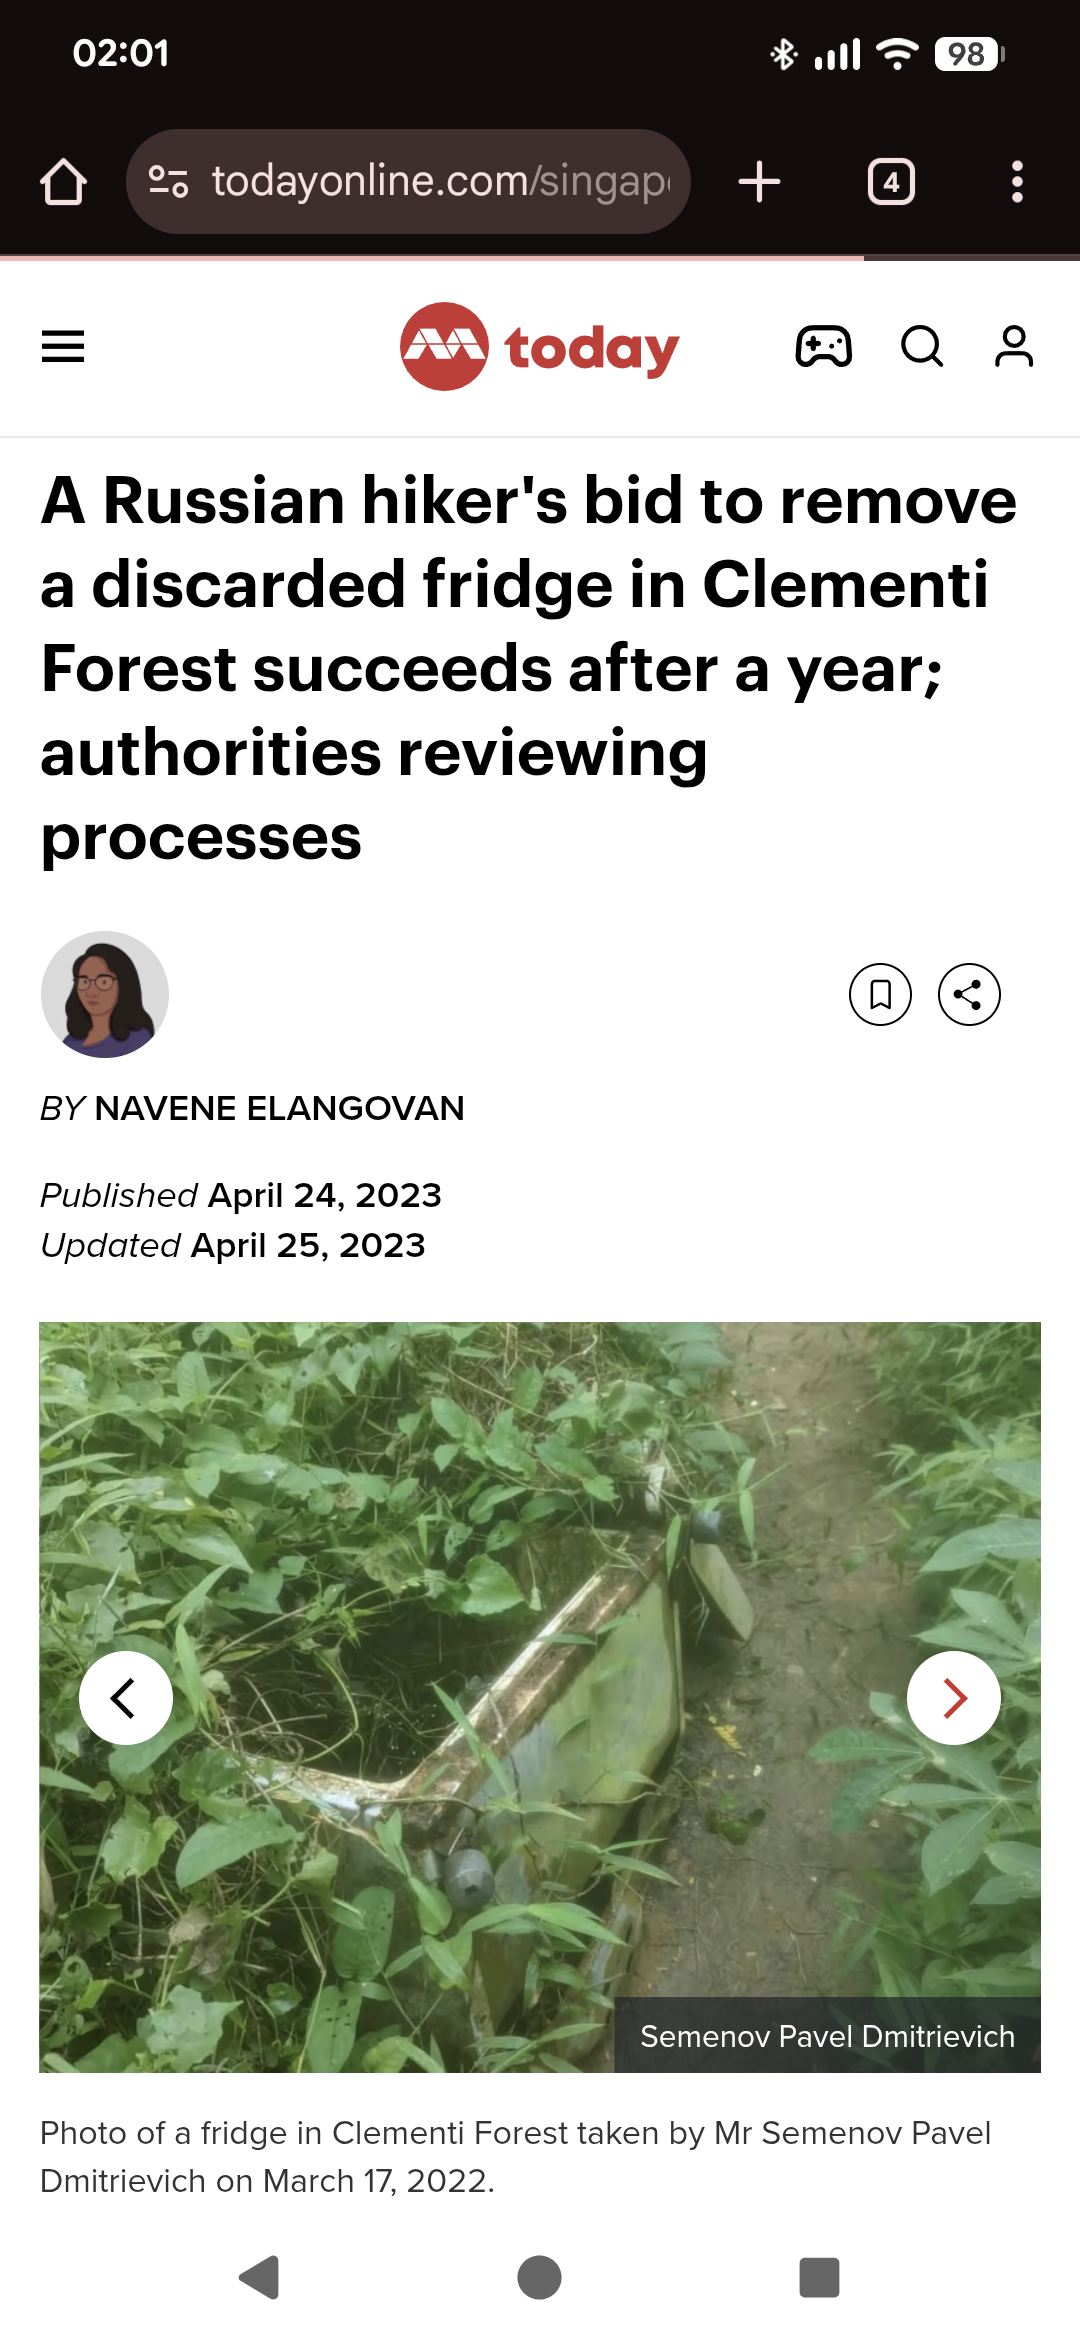Viewport: 1080px width, 2340px height.
Task: Open a new browser tab
Action: (759, 182)
